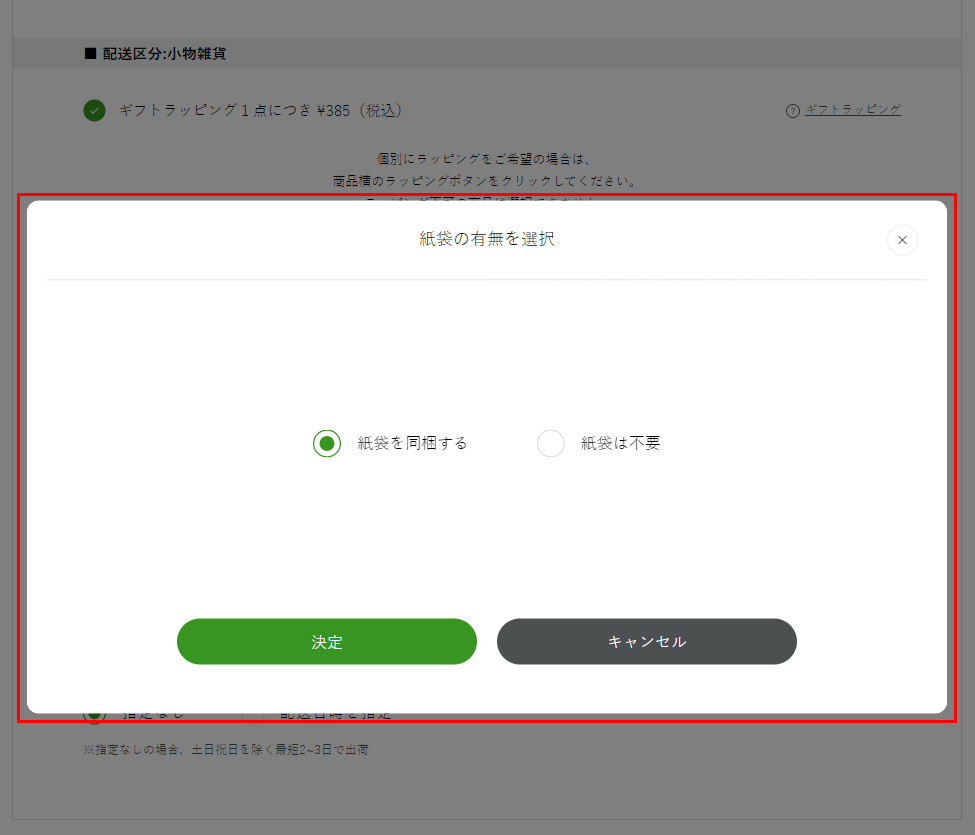Viewport: 975px width, 835px height.
Task: Click the 商品横のラッピングボタン instruction line
Action: [484, 181]
